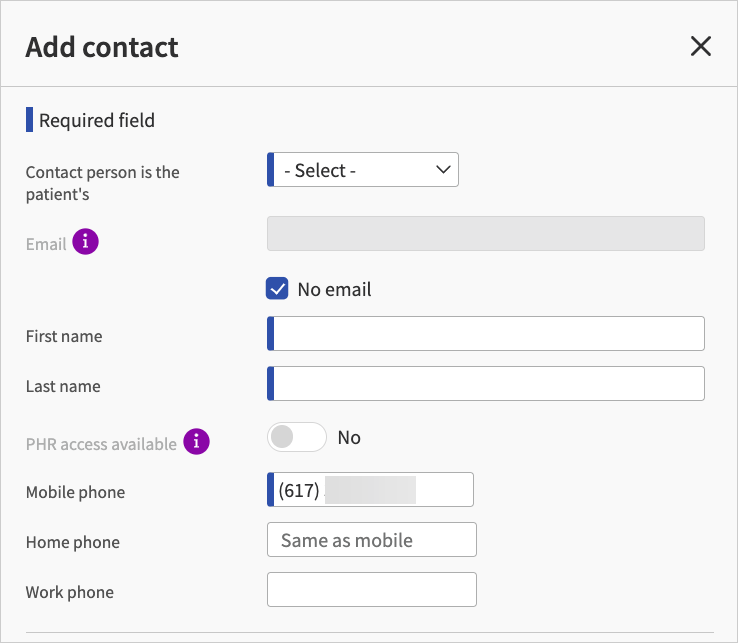Screen dimensions: 738x643
Task: Close the Add contact dialog
Action: [701, 46]
